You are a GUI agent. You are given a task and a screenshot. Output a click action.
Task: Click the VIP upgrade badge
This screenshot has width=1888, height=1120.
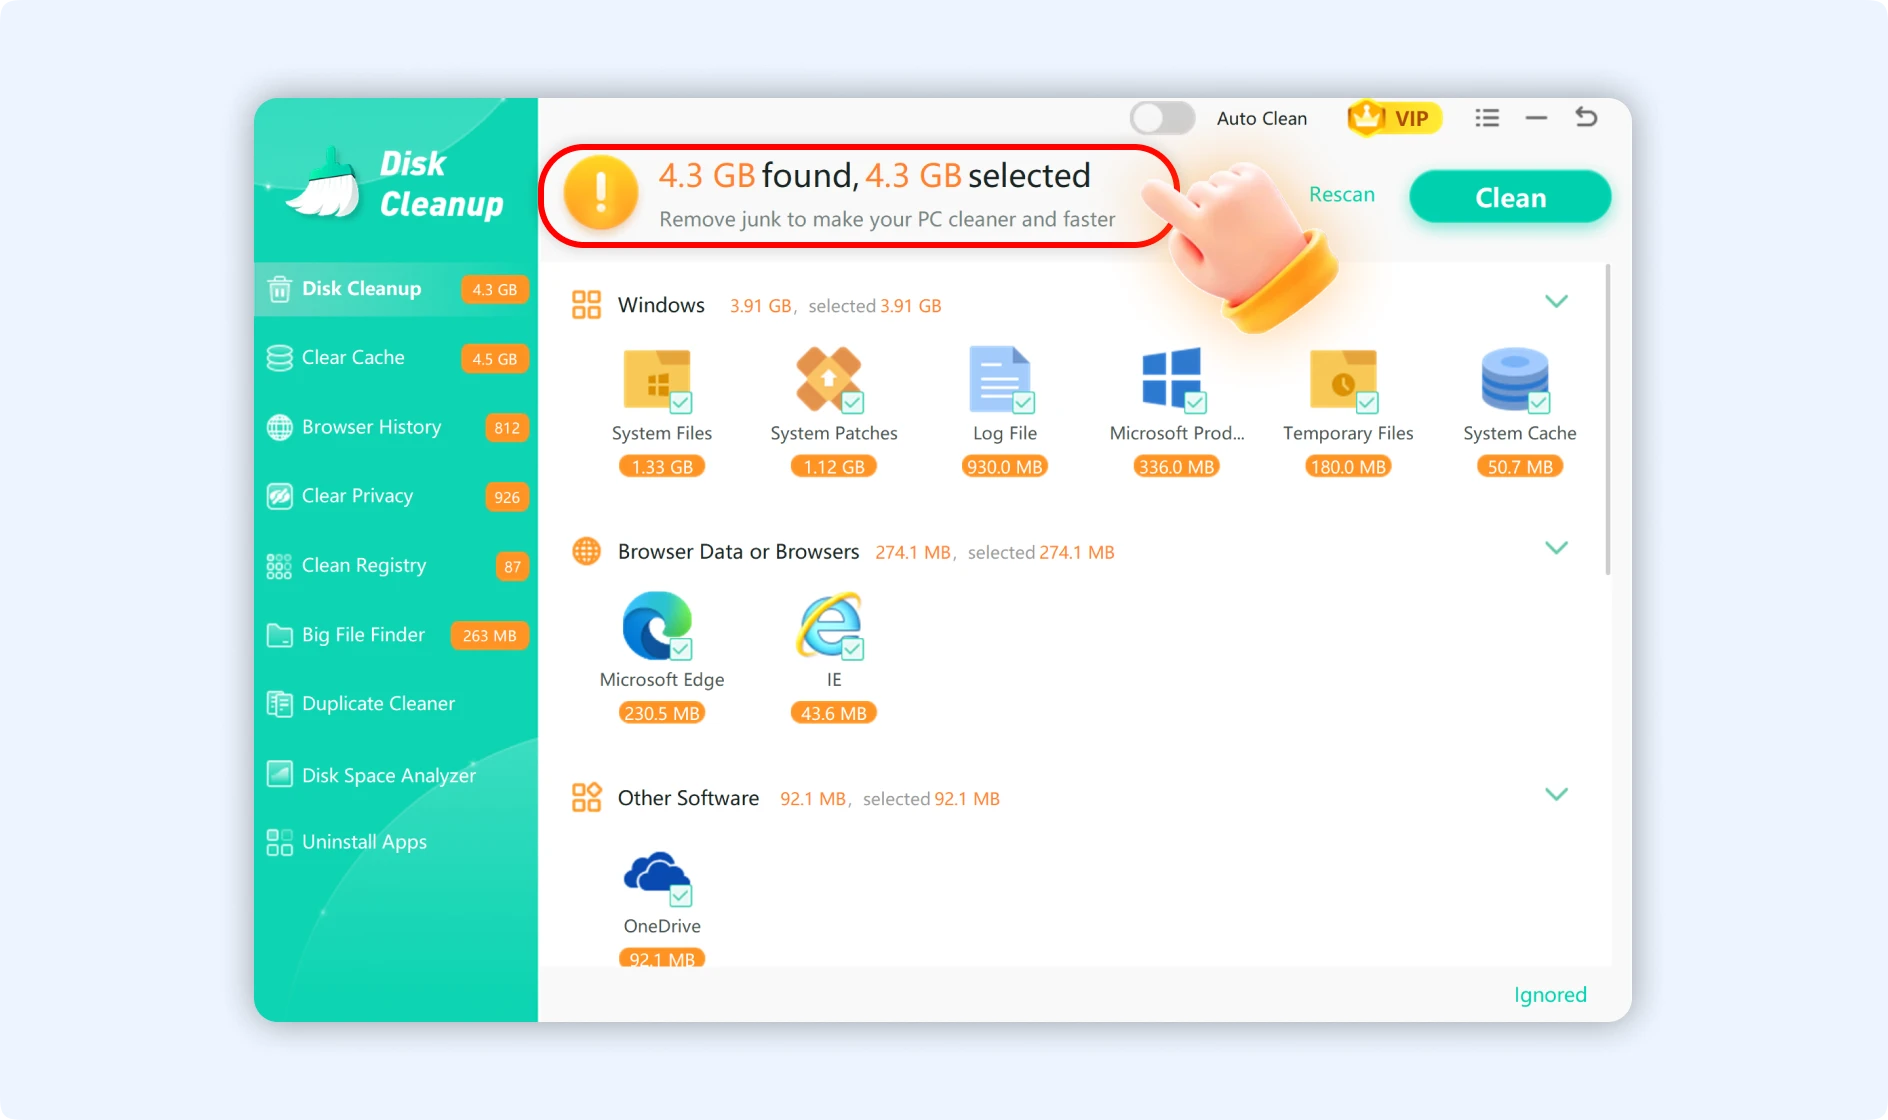[1393, 117]
